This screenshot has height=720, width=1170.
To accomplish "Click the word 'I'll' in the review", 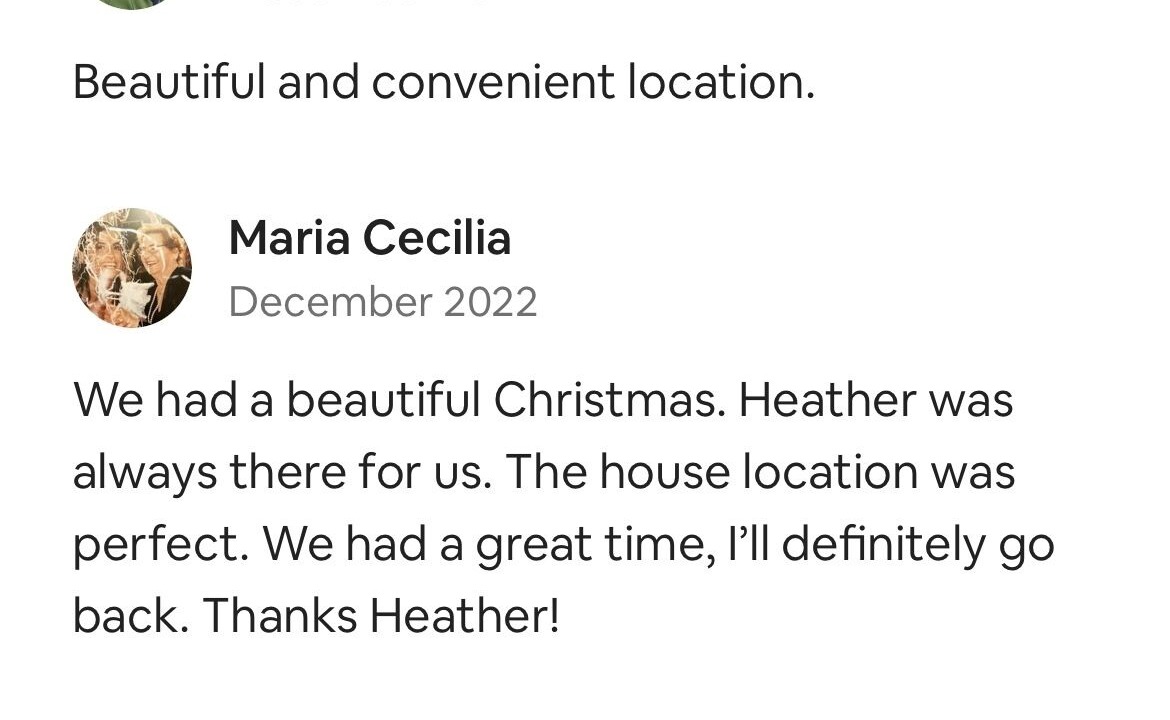I will pos(754,545).
